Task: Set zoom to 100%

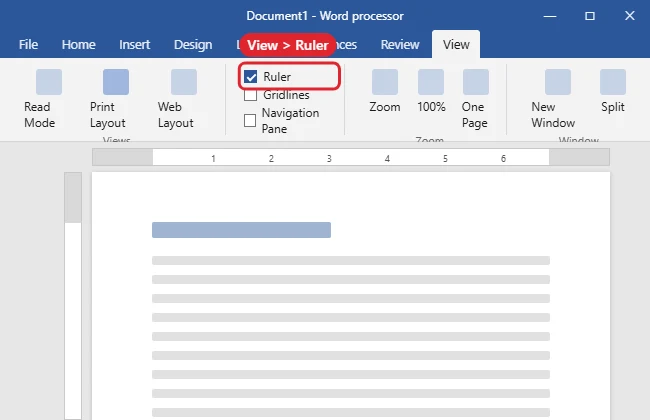Action: pyautogui.click(x=431, y=91)
